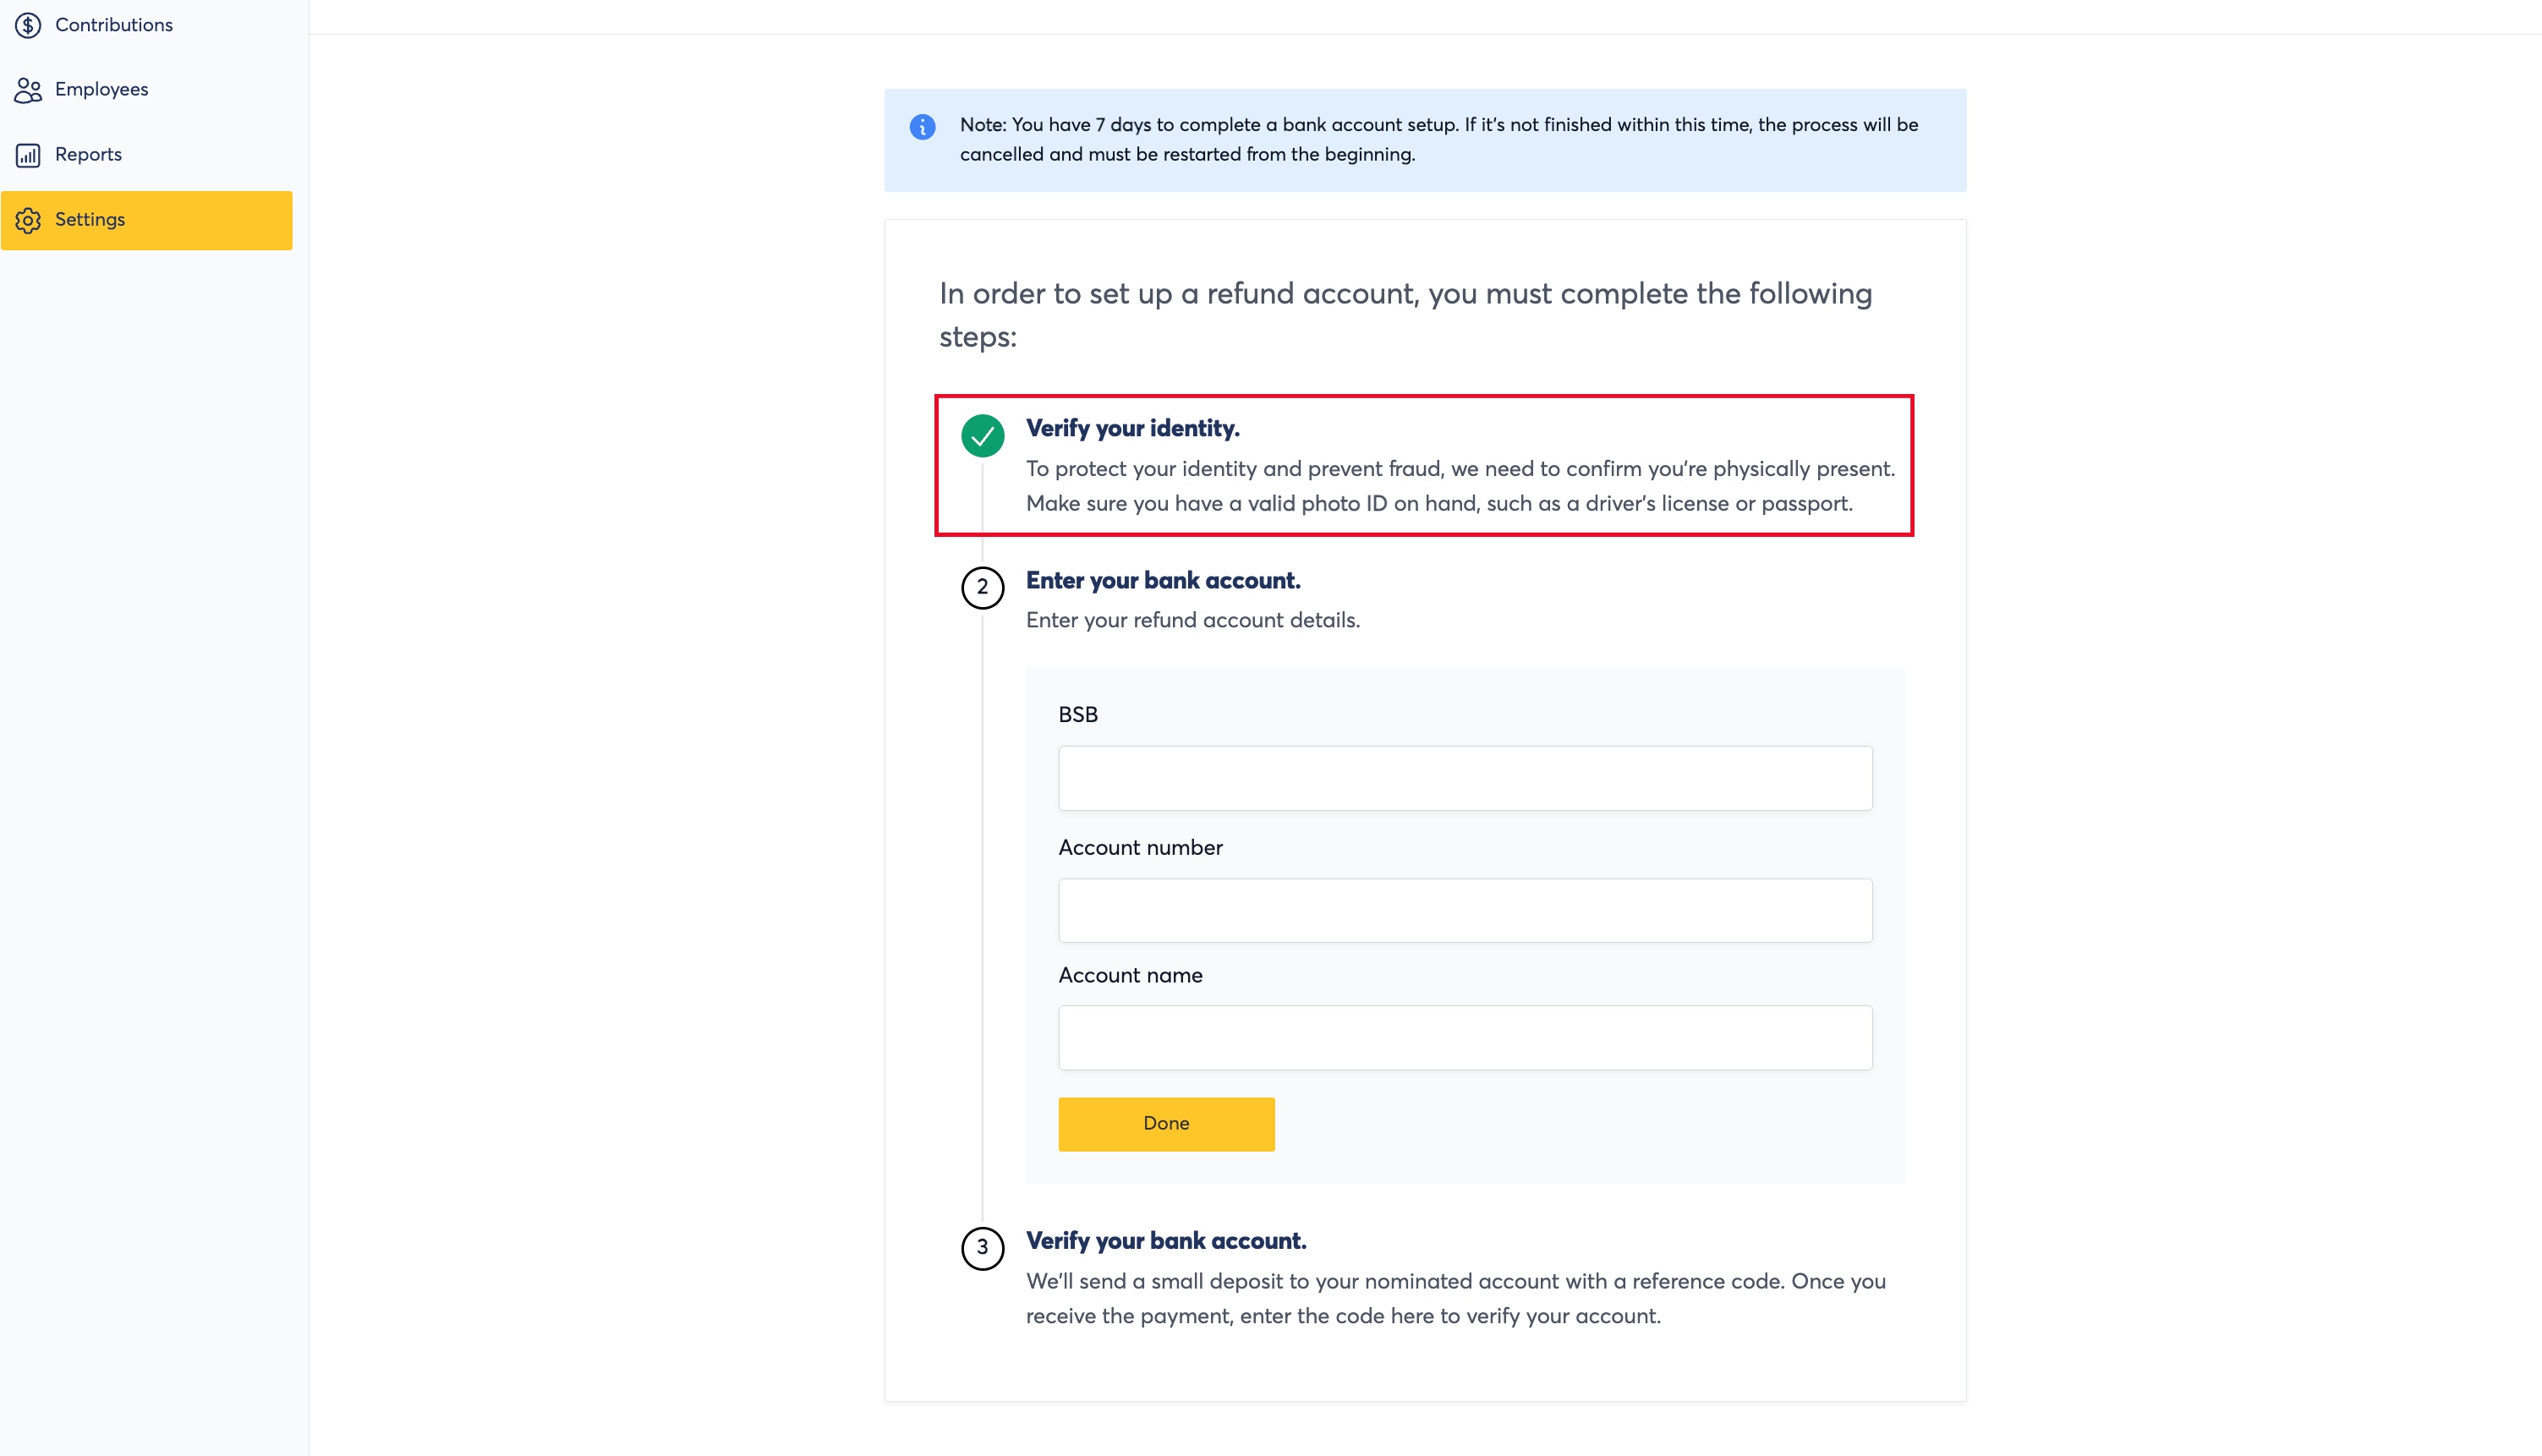Click the Settings gear icon
Viewport: 2542px width, 1456px height.
coord(28,220)
